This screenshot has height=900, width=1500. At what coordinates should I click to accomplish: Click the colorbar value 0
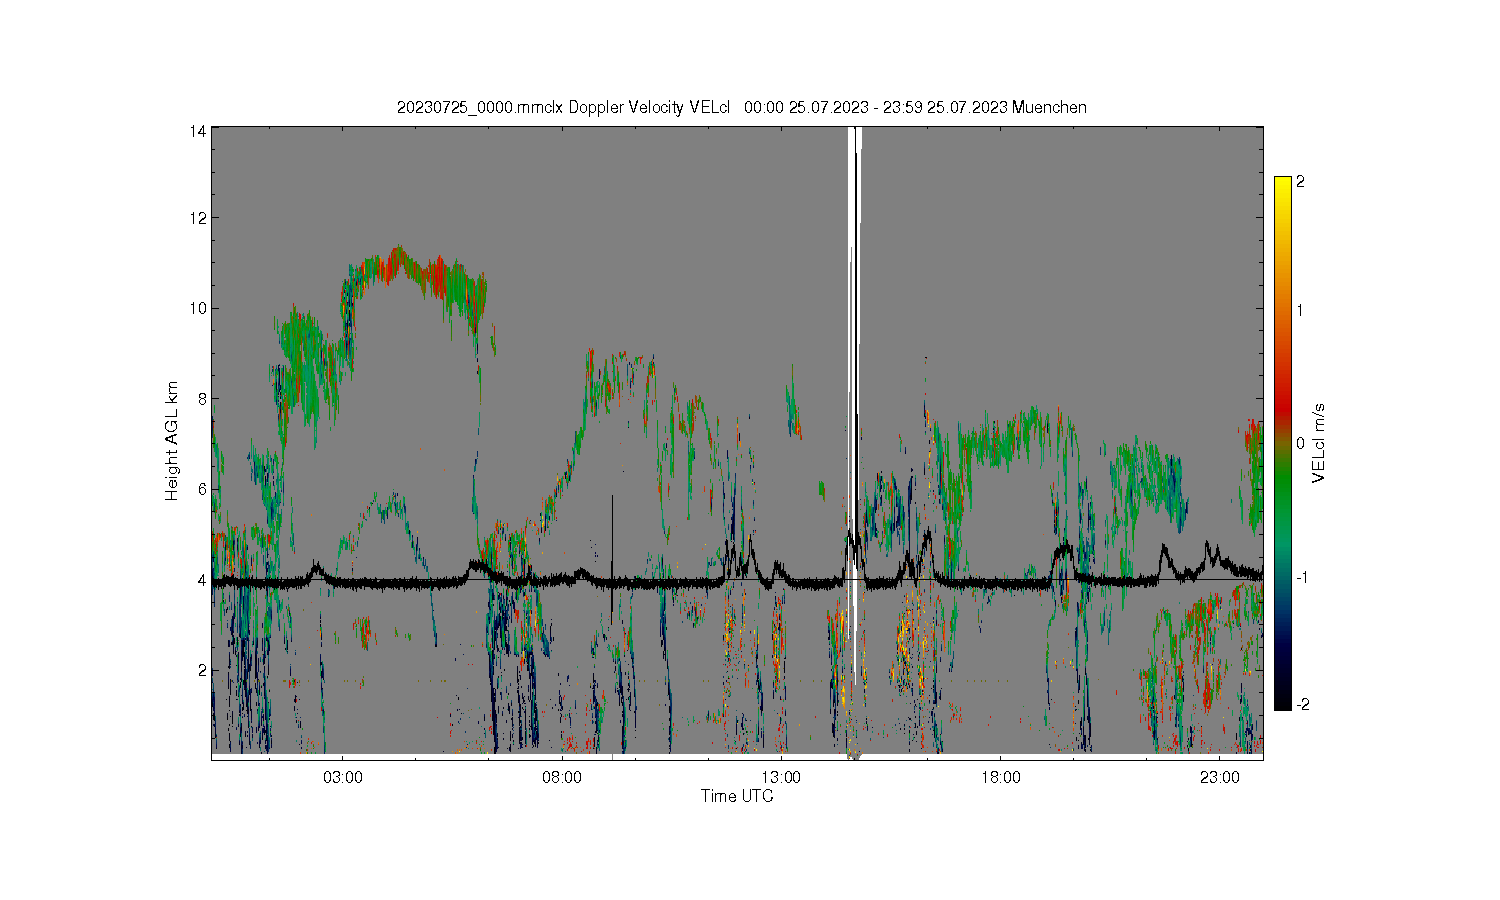coord(1300,443)
